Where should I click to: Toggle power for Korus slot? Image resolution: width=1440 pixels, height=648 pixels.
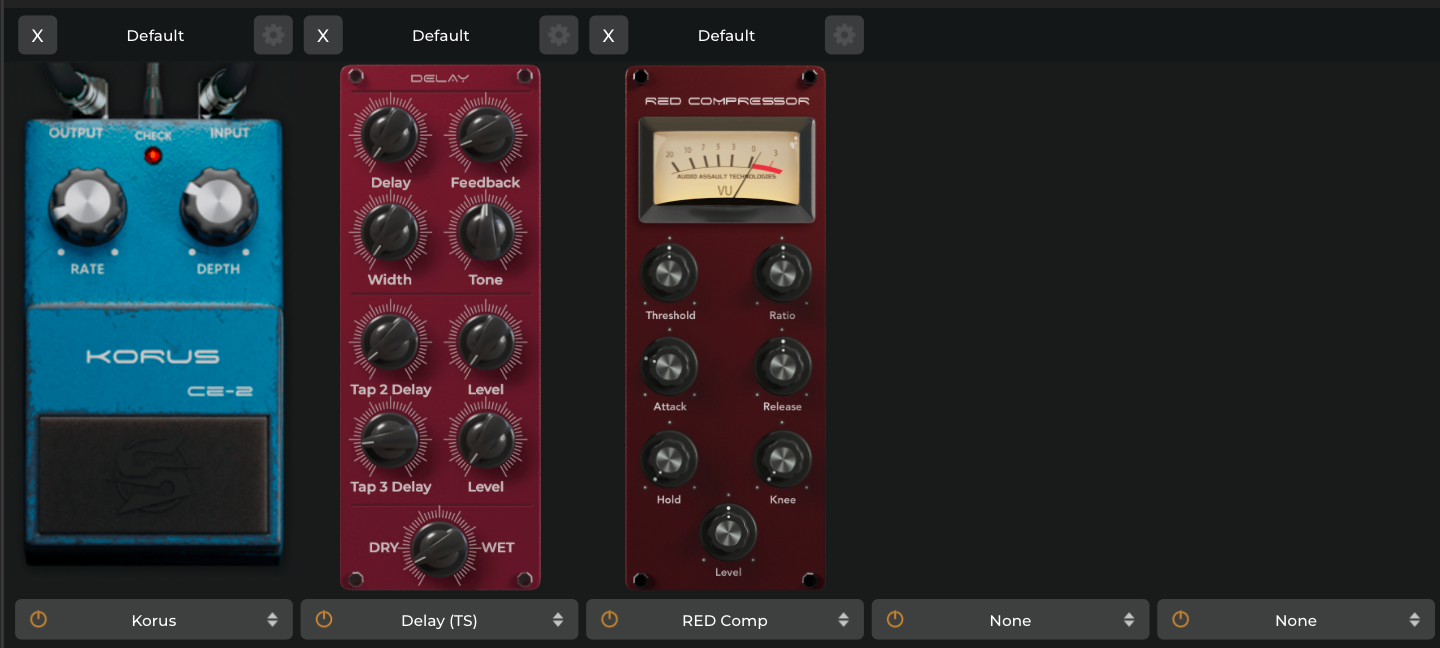[38, 620]
